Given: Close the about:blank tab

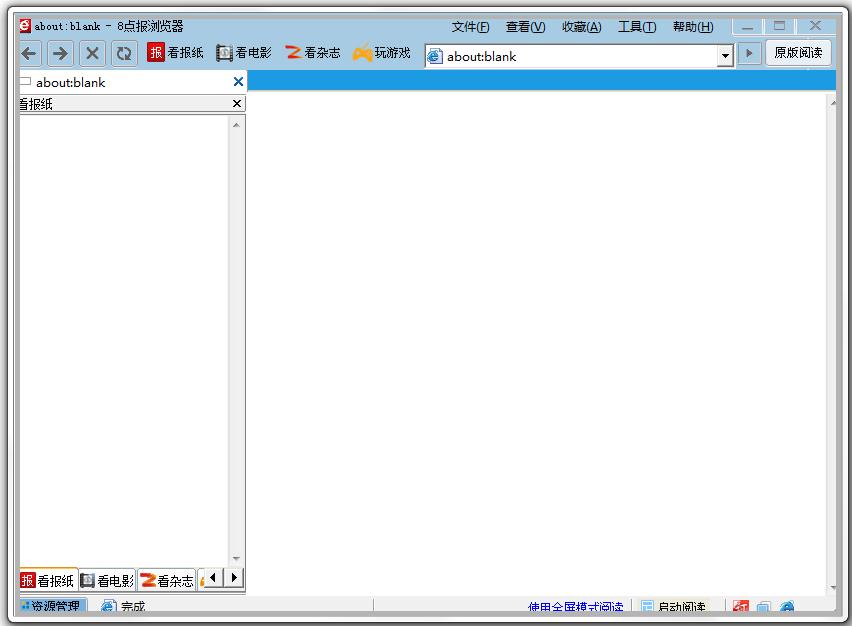Looking at the screenshot, I should 238,82.
